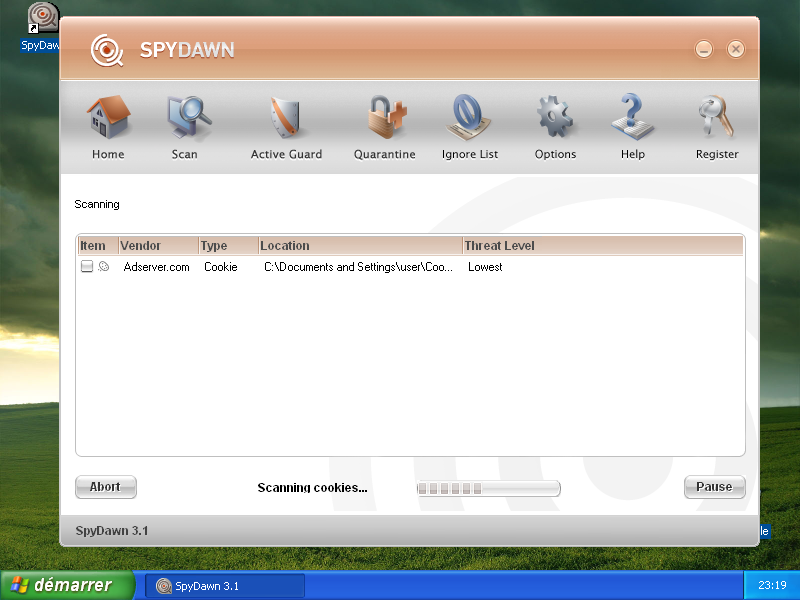800x600 pixels.
Task: Click the Options label
Action: (x=555, y=154)
